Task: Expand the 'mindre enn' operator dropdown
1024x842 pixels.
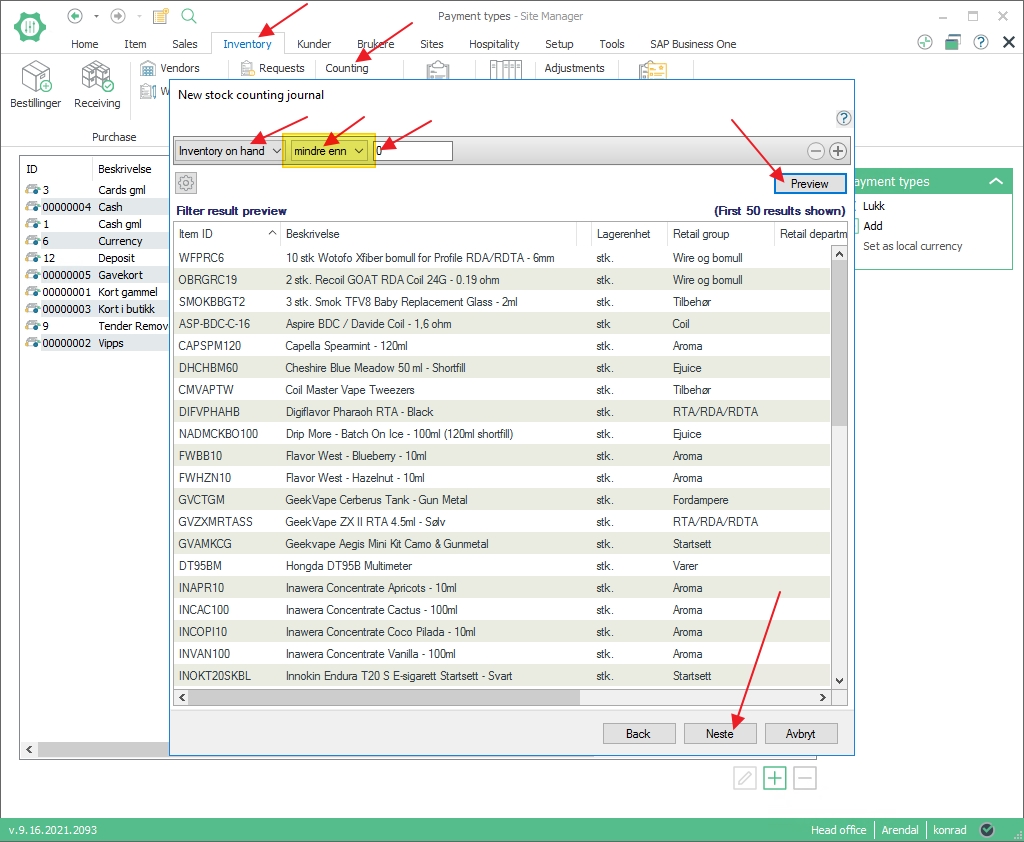Action: 329,151
